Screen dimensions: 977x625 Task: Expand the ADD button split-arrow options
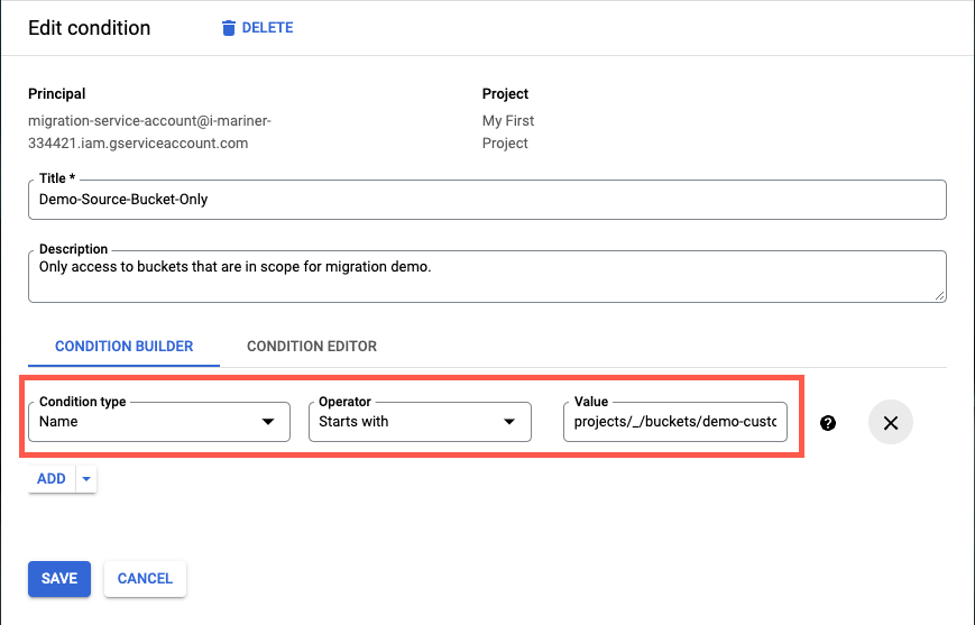(86, 478)
